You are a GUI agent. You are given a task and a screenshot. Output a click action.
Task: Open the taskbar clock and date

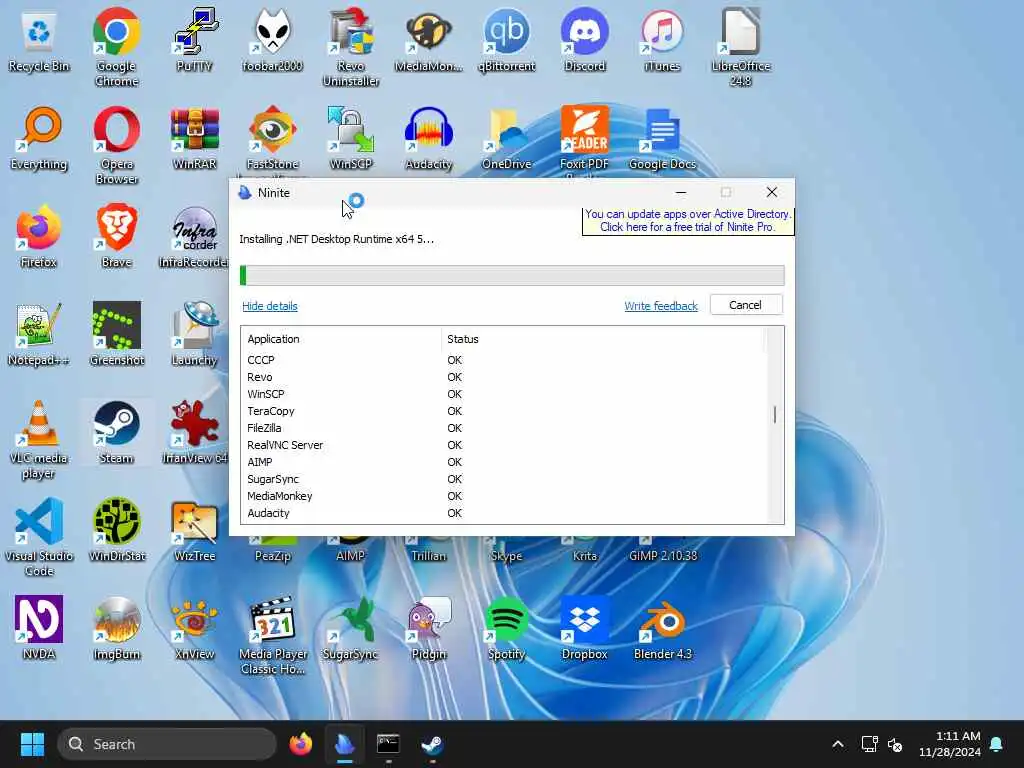[x=950, y=744]
